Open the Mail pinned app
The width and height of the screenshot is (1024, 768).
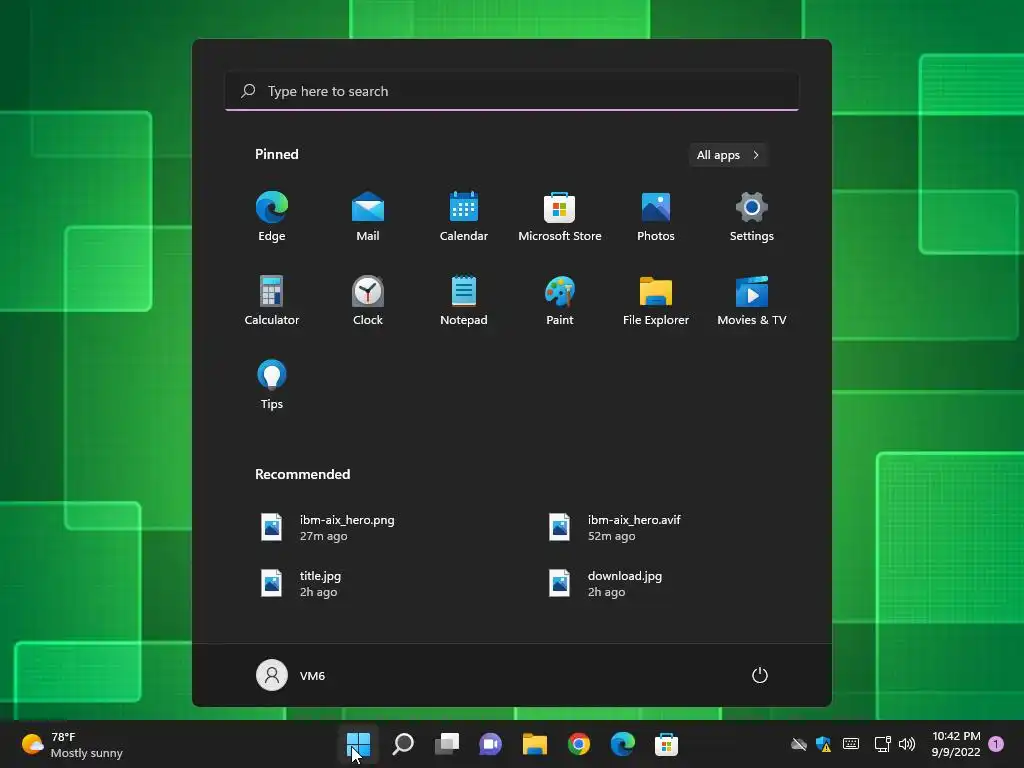[x=368, y=216]
